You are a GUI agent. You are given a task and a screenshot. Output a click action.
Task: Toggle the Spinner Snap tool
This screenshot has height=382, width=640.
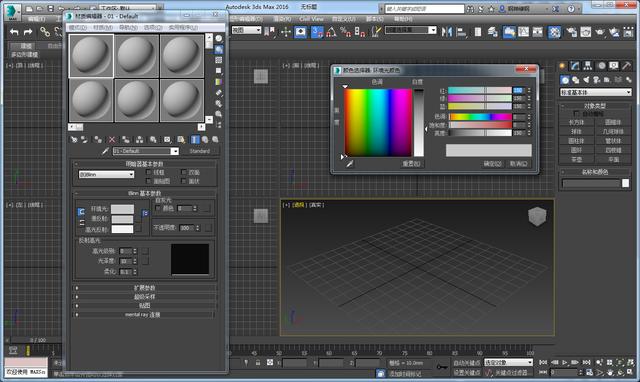click(360, 32)
